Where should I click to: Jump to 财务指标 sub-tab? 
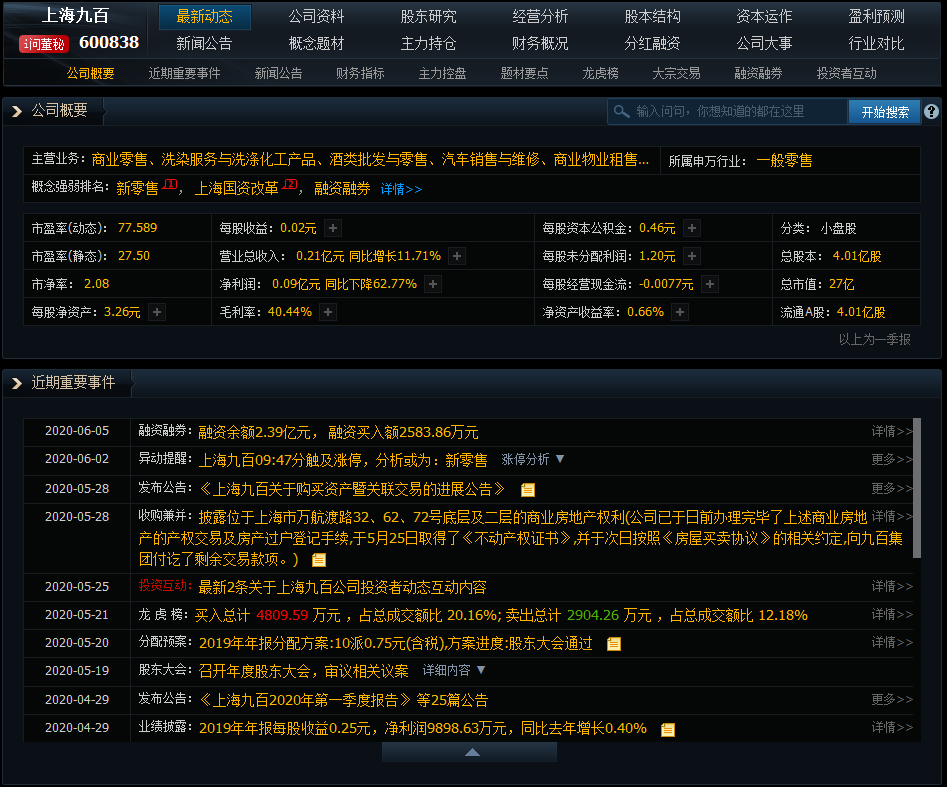pyautogui.click(x=360, y=74)
